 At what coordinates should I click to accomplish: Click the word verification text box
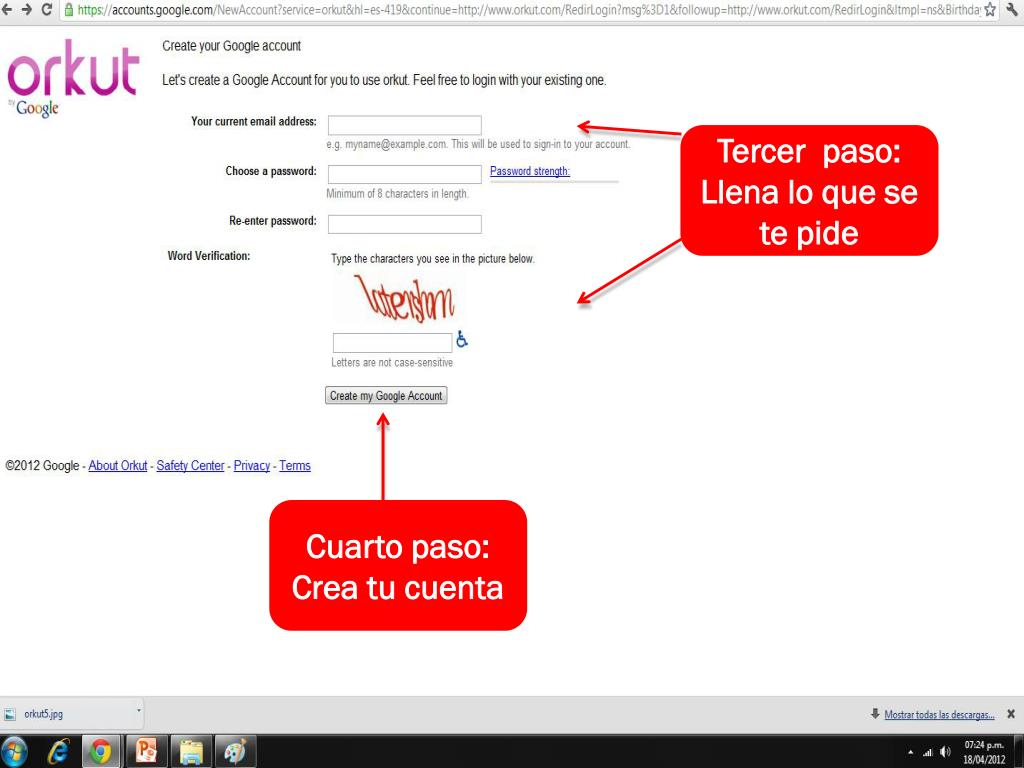(392, 342)
